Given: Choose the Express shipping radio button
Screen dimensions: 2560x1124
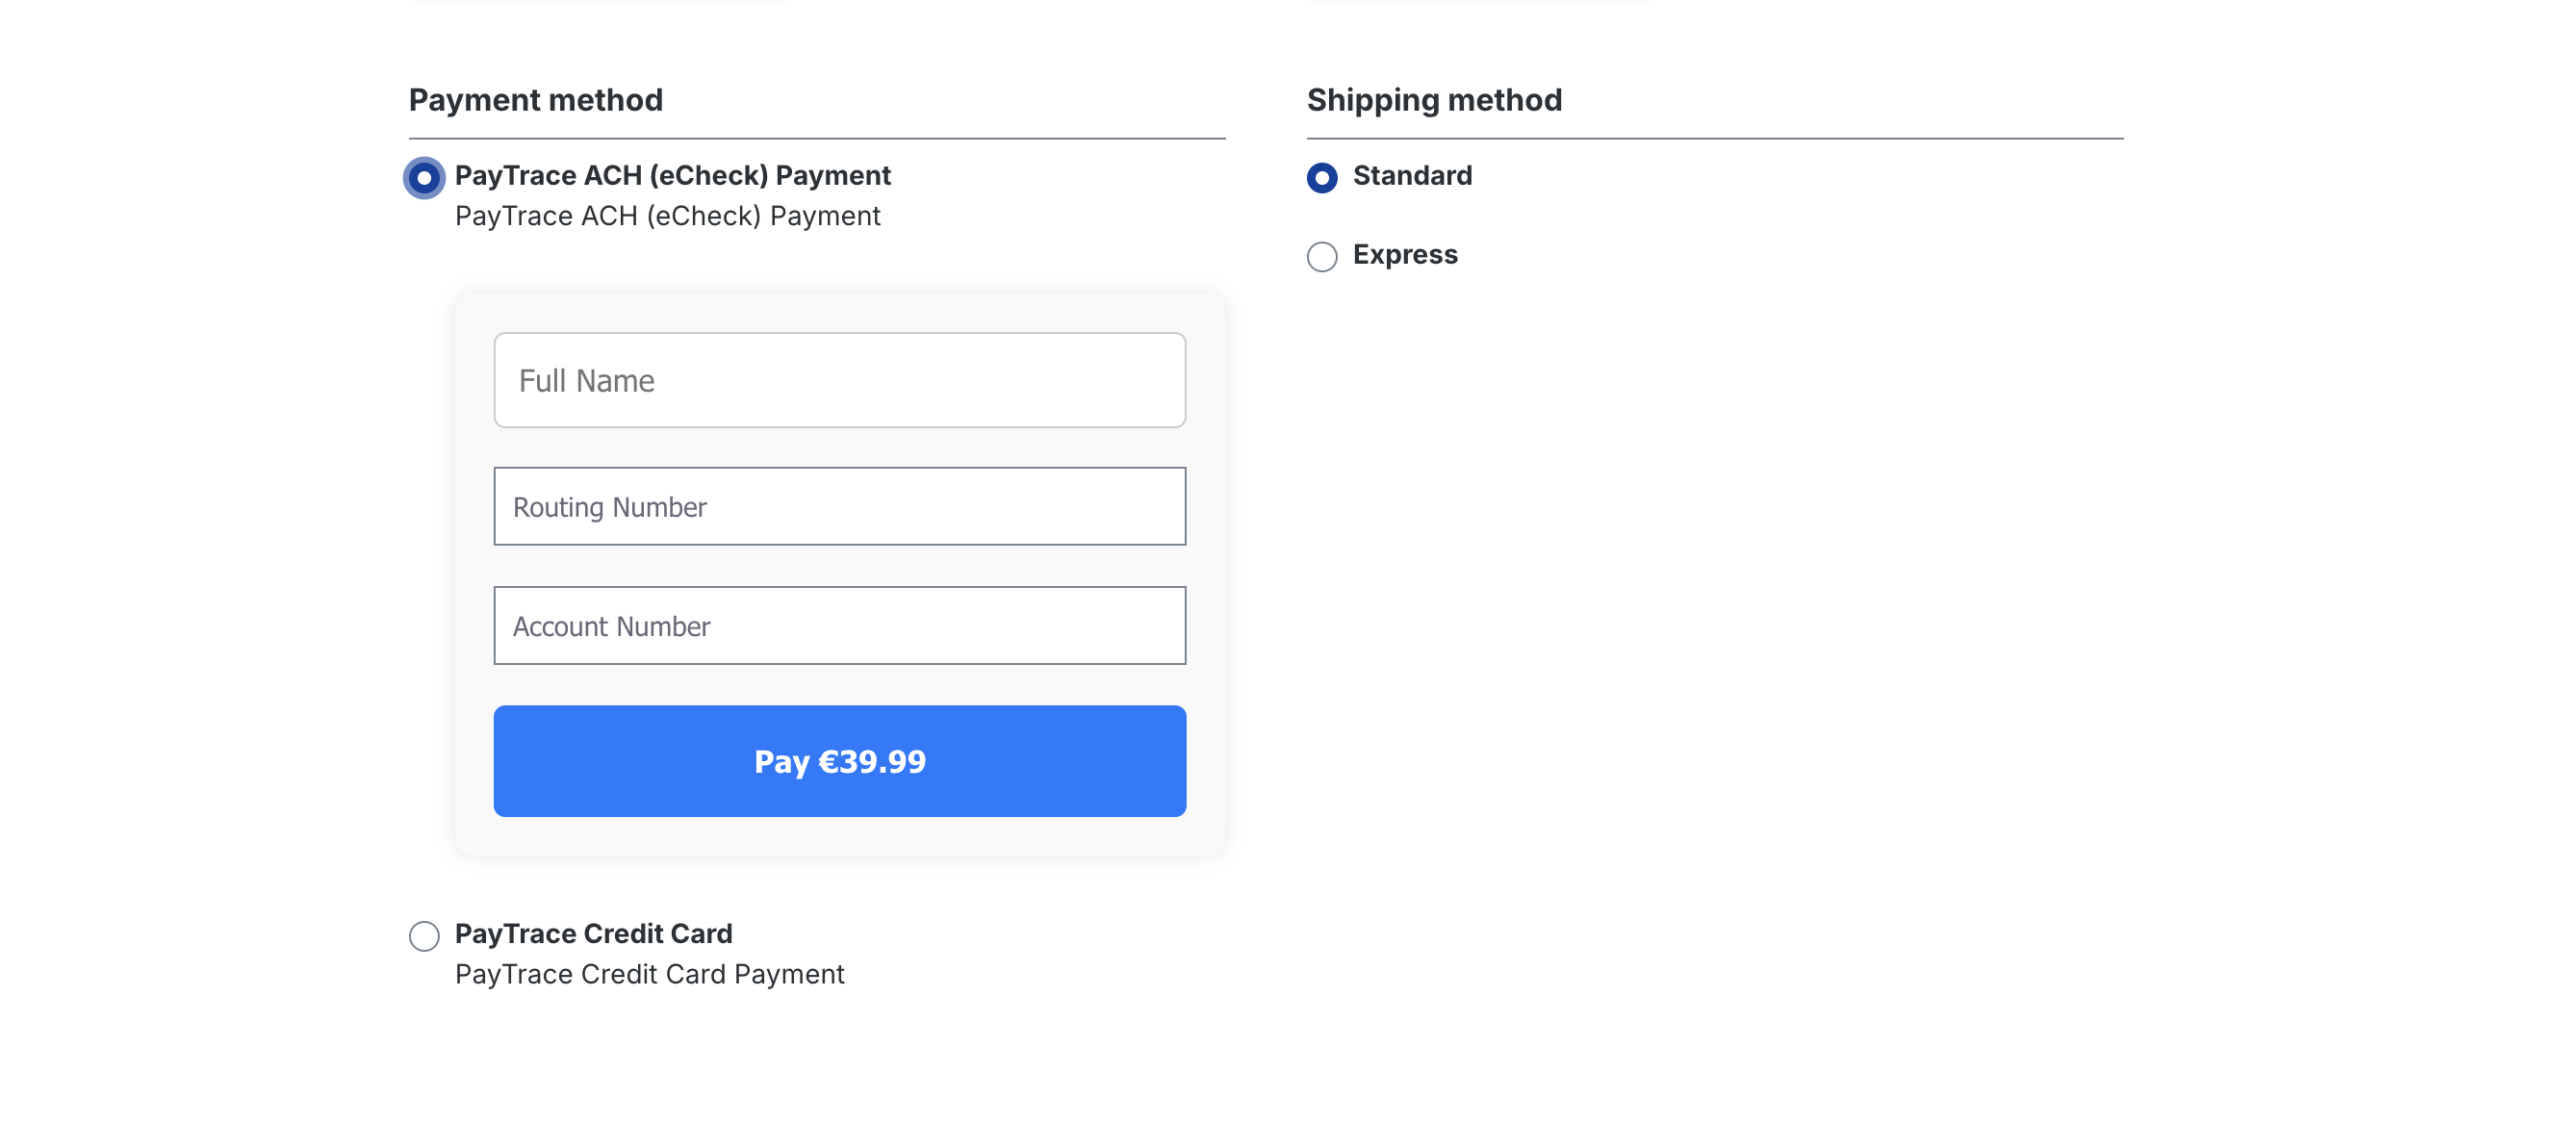Looking at the screenshot, I should pyautogui.click(x=1322, y=257).
